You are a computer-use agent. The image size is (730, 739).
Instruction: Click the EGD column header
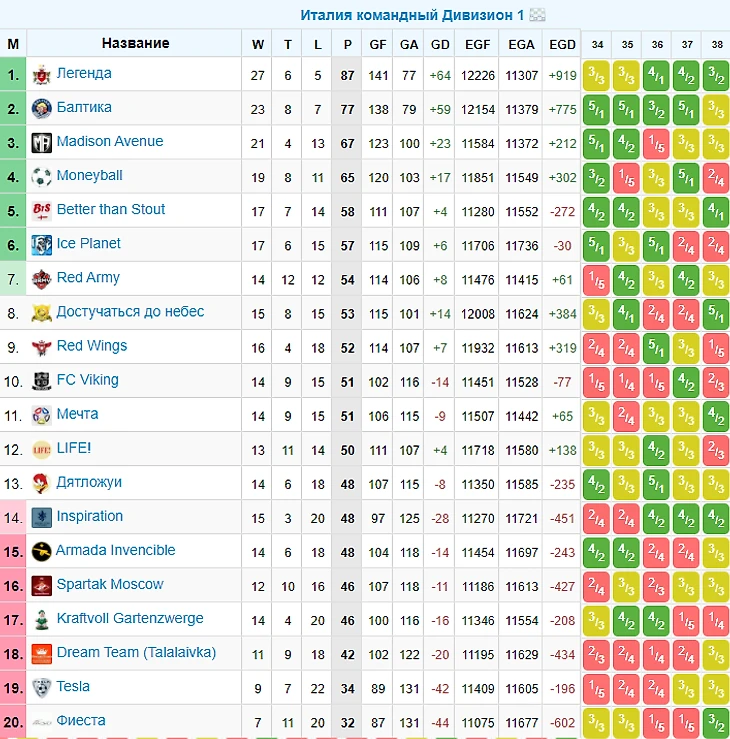coord(562,44)
